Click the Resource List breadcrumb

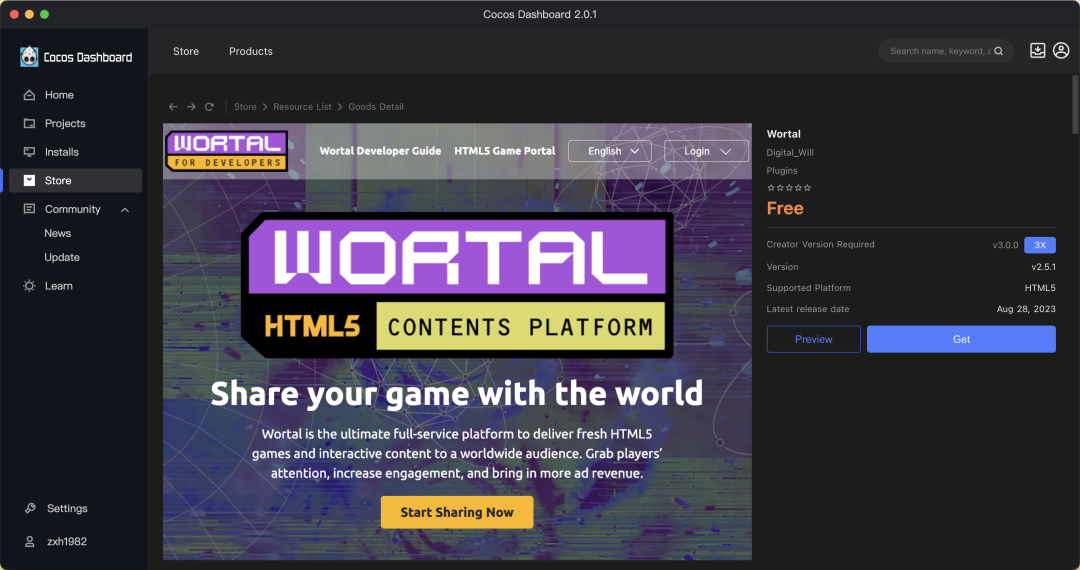pyautogui.click(x=302, y=107)
